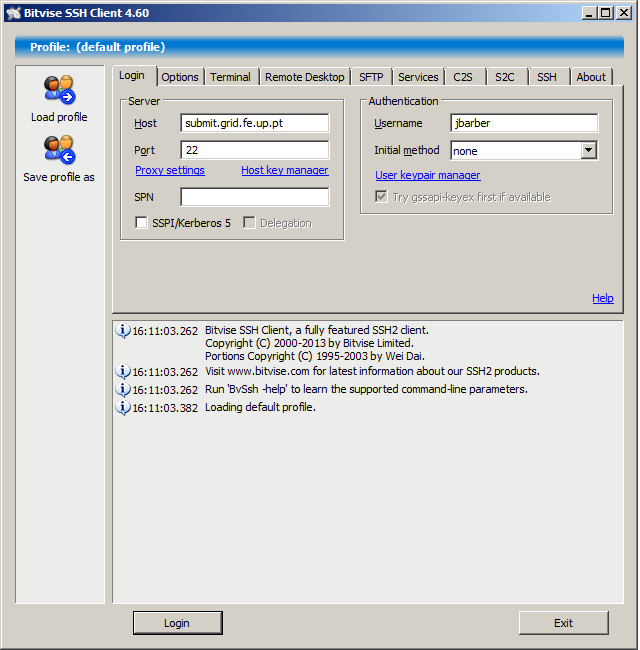The image size is (640, 650).
Task: Click the Help link
Action: click(603, 298)
